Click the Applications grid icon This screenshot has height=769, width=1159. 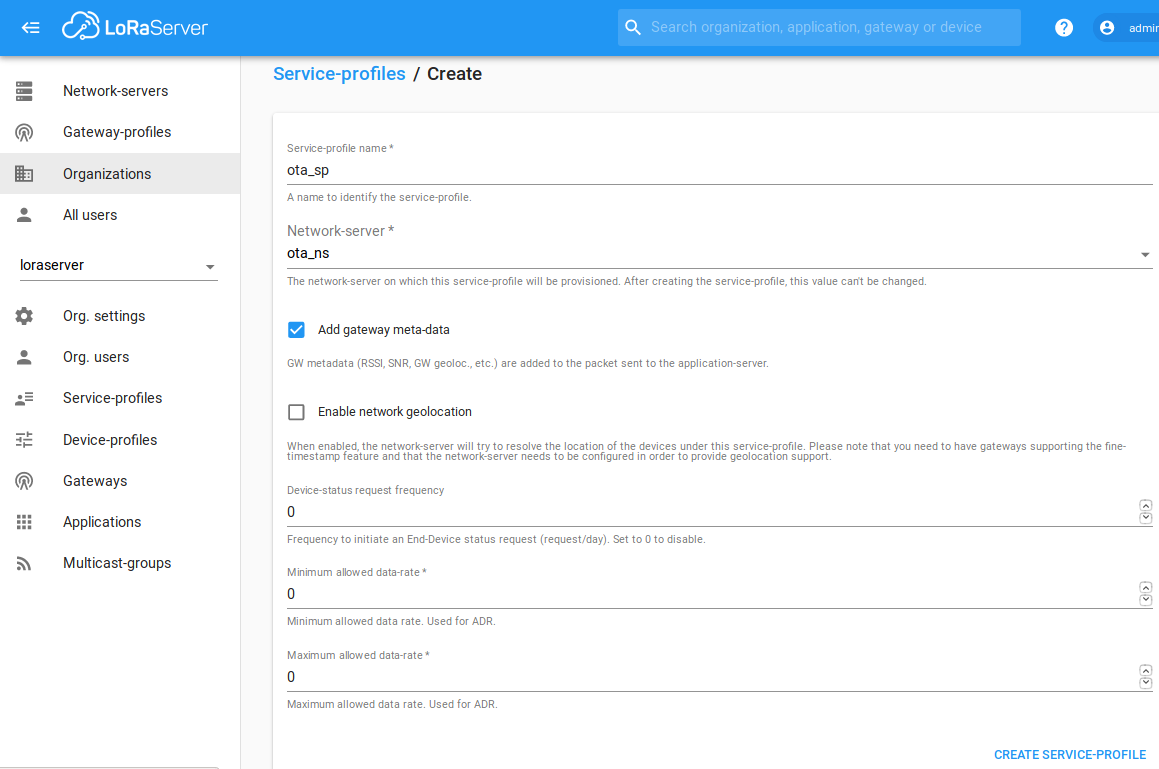(x=24, y=521)
